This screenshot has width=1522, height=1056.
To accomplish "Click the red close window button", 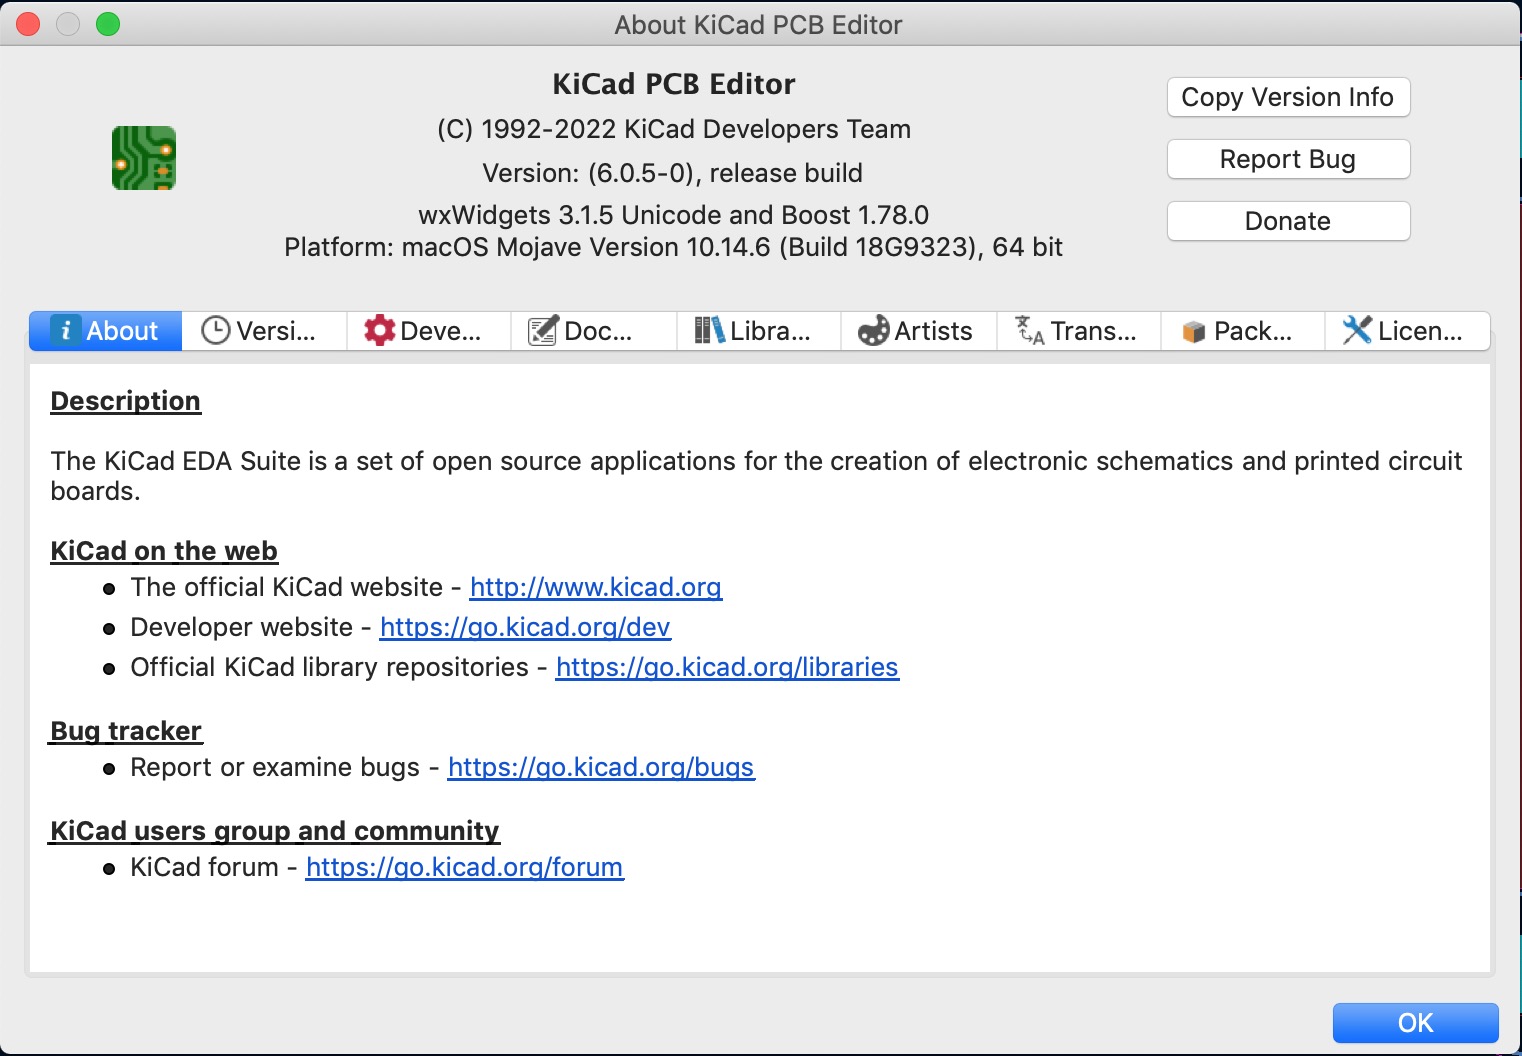I will (x=28, y=24).
